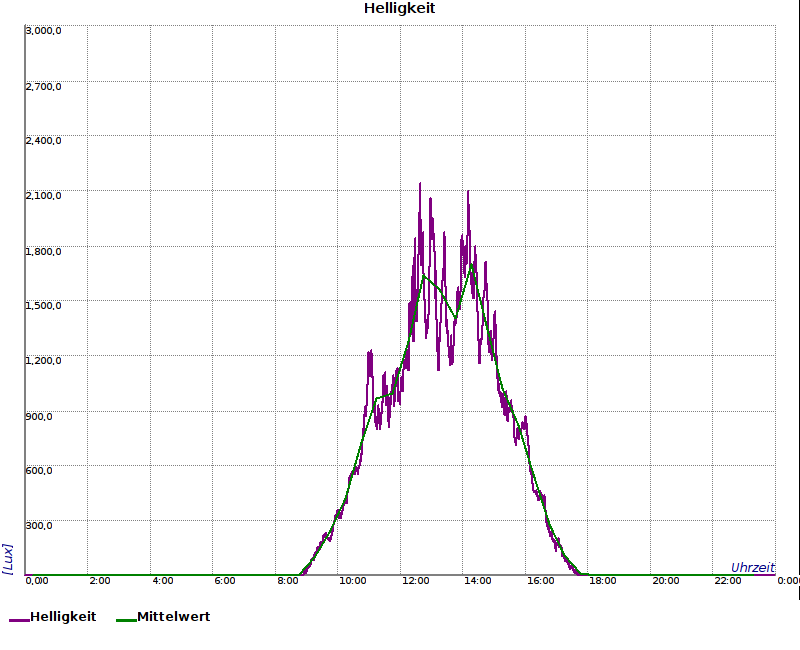Click the 1,500,0 y-axis tick label
Viewport: 800px width, 650px height.
pos(43,305)
